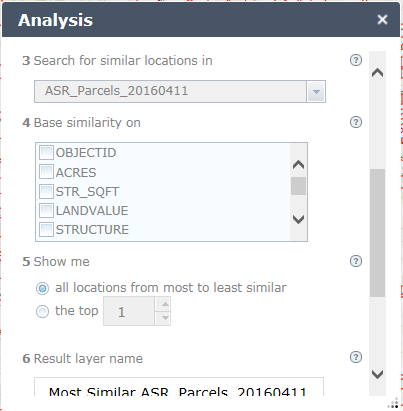Increase the top count with up spinner
Image resolution: width=403 pixels, height=411 pixels.
[165, 304]
